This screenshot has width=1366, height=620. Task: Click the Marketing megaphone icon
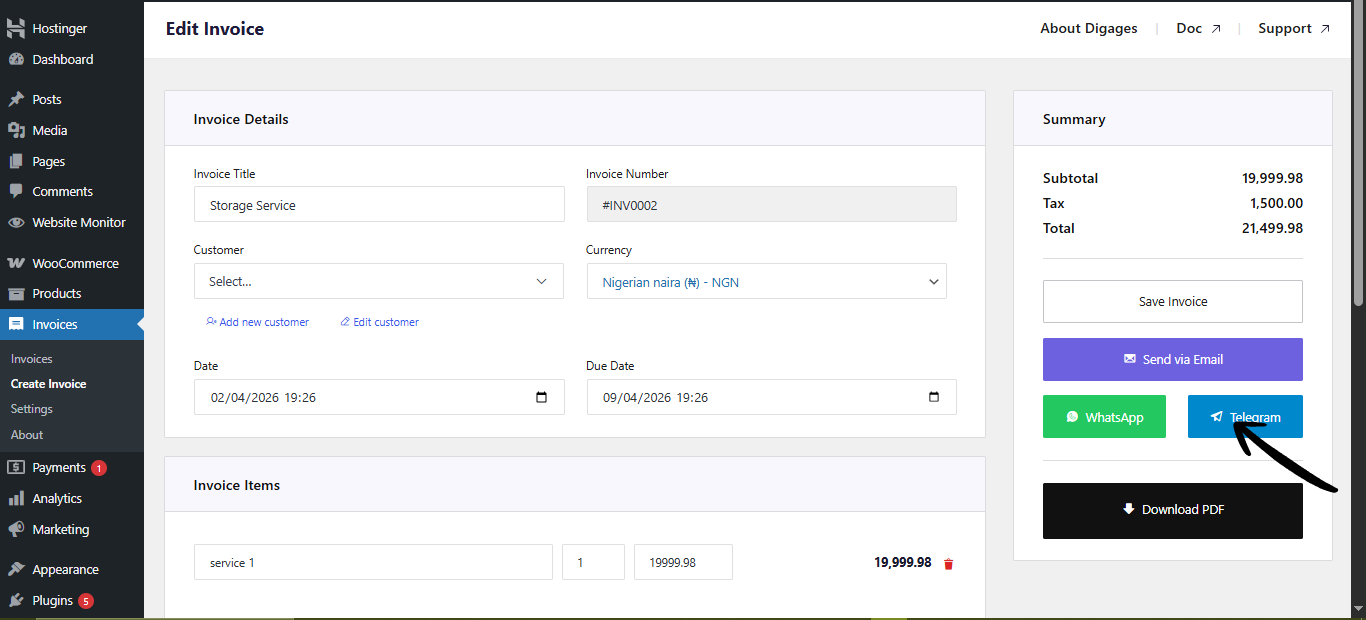point(16,530)
